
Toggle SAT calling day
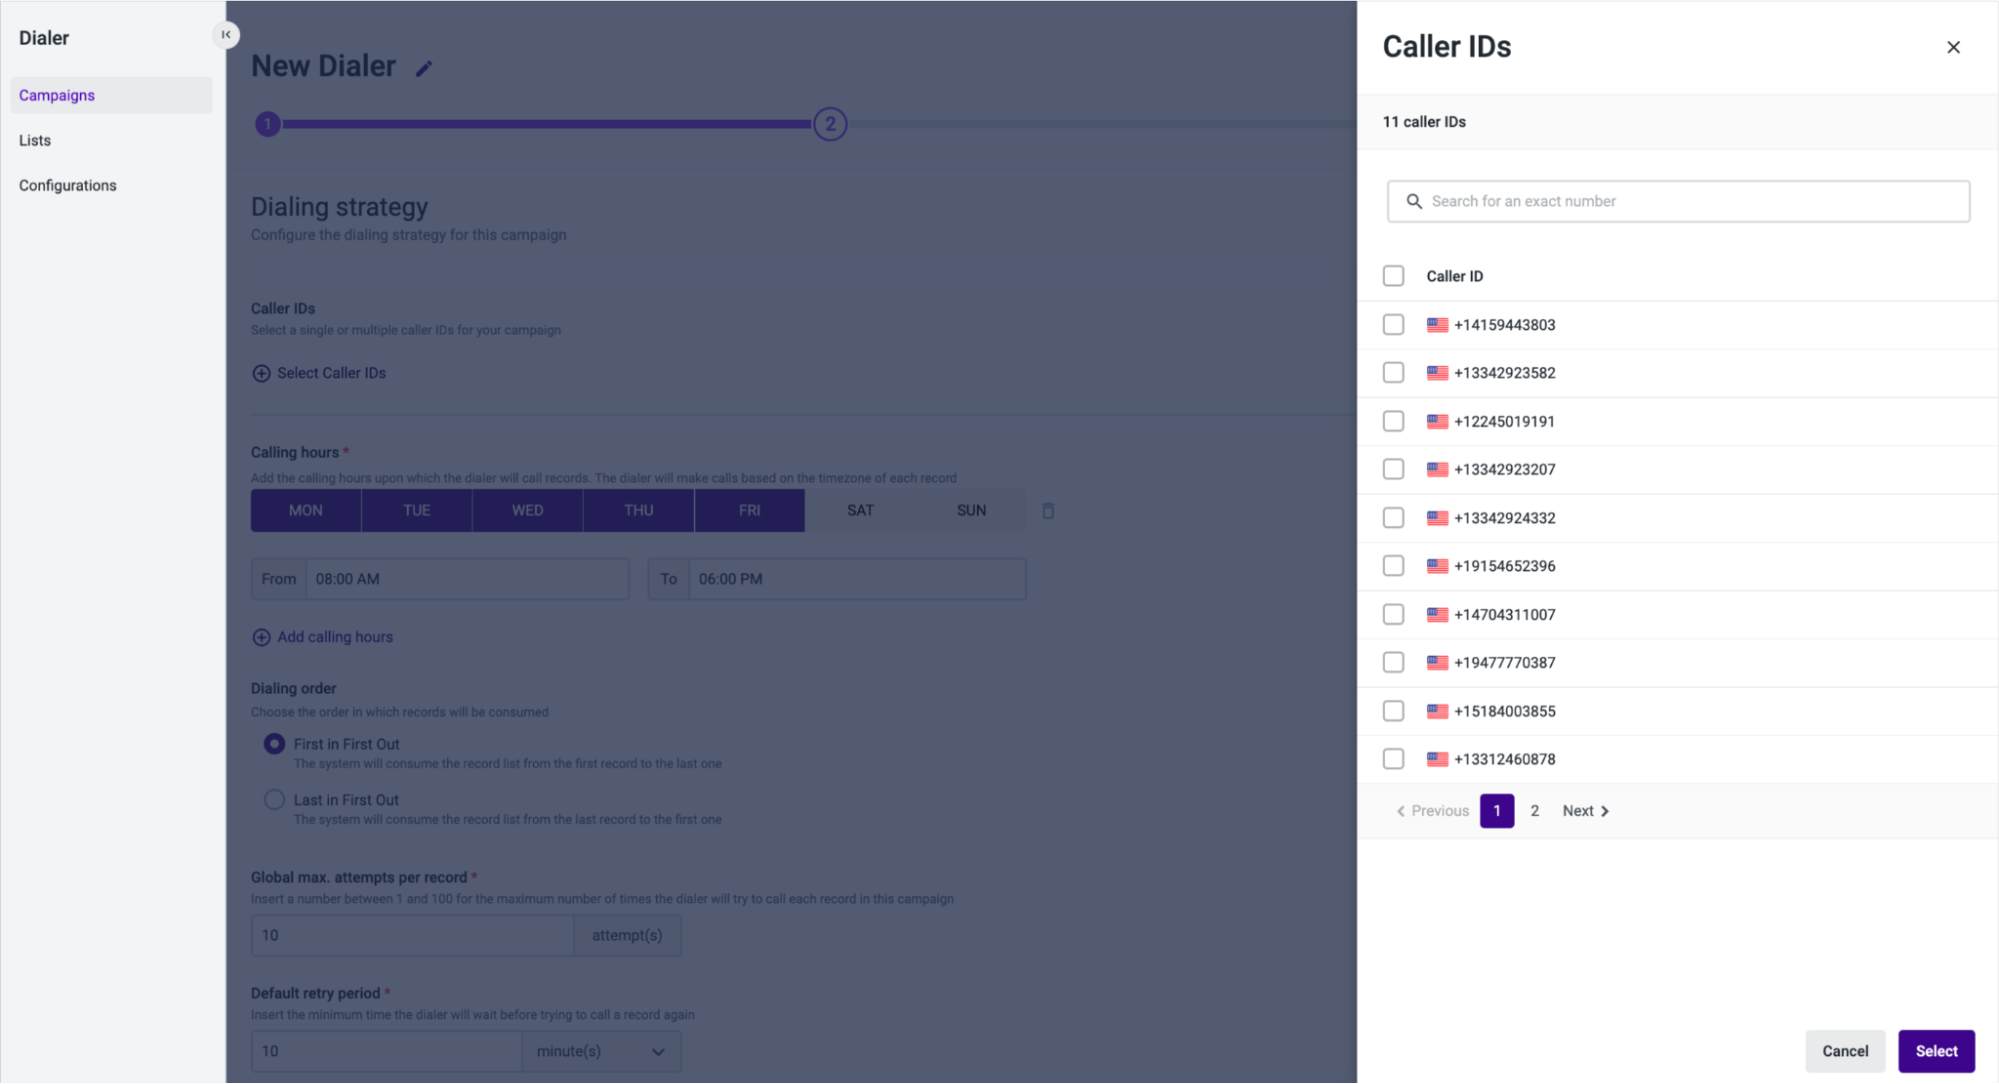(861, 510)
